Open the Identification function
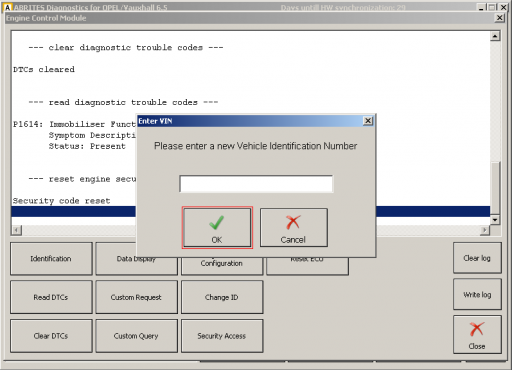The image size is (512, 370). tap(51, 259)
